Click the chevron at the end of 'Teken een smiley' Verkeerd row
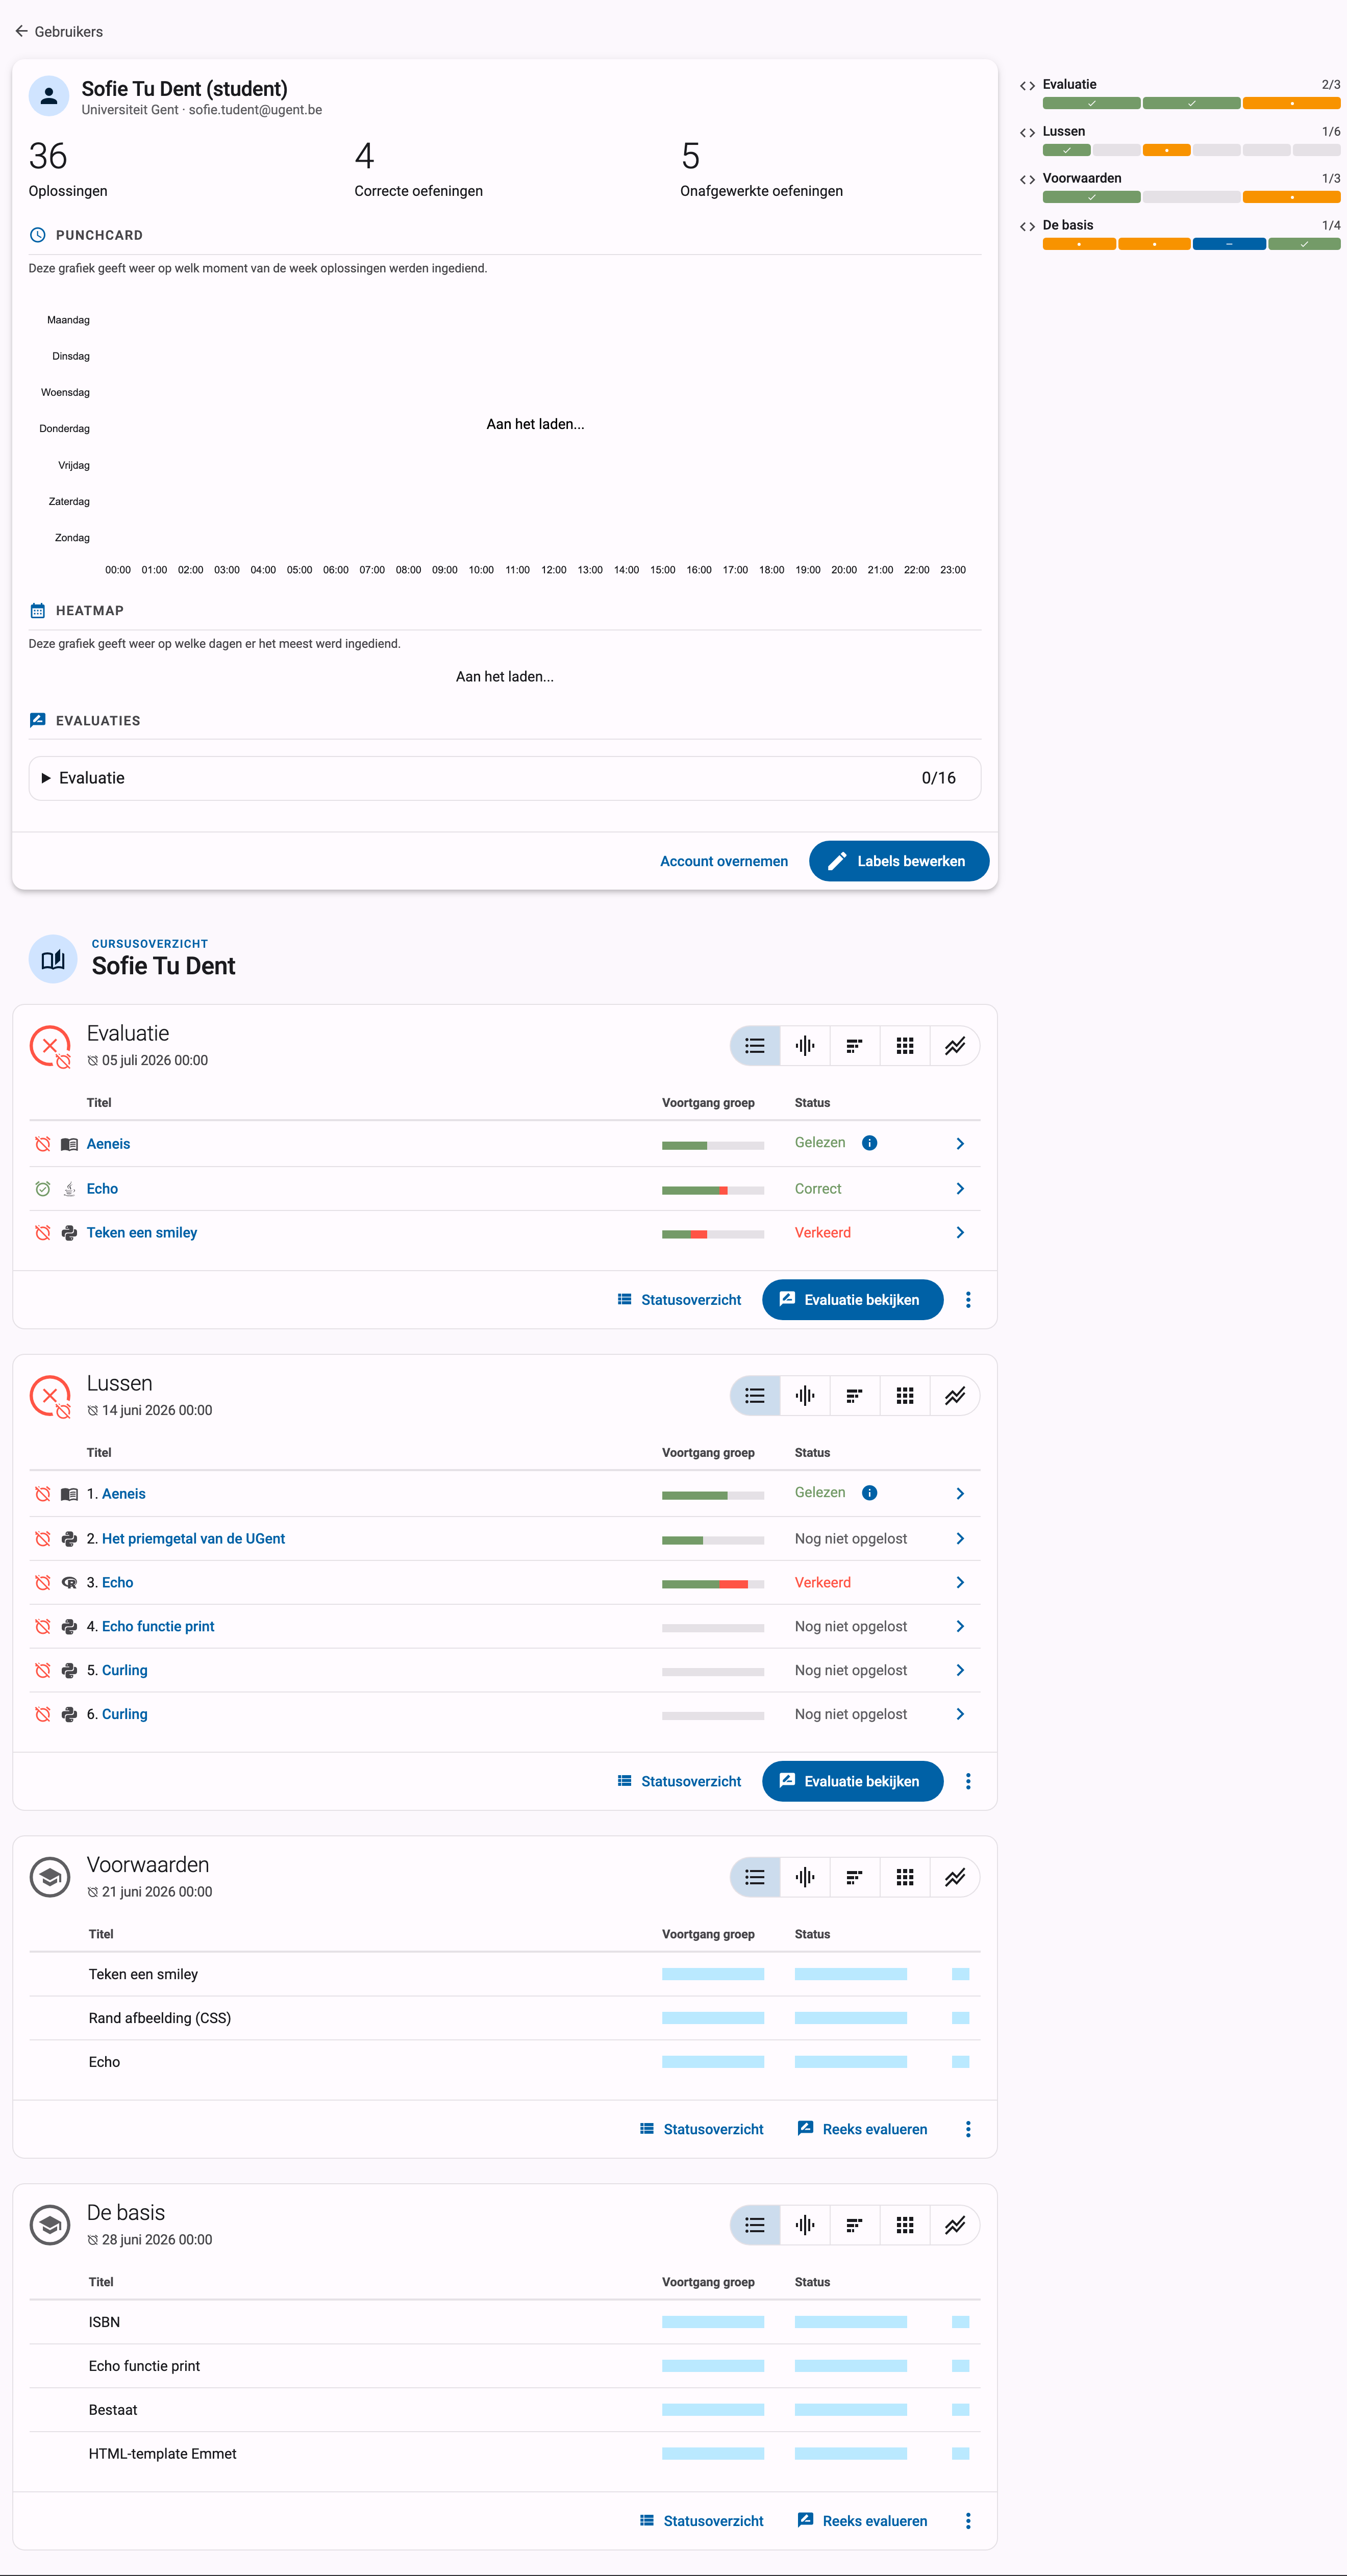This screenshot has width=1347, height=2576. pyautogui.click(x=960, y=1233)
